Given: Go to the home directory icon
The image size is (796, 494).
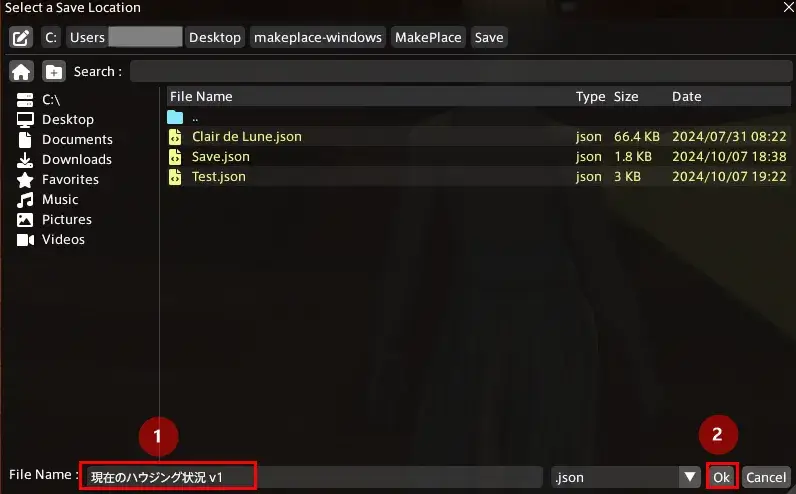Looking at the screenshot, I should point(21,72).
